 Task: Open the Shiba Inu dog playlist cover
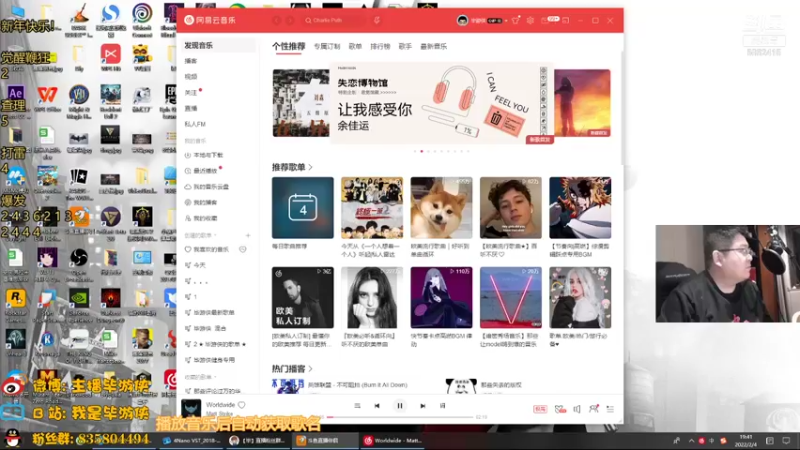tap(441, 208)
